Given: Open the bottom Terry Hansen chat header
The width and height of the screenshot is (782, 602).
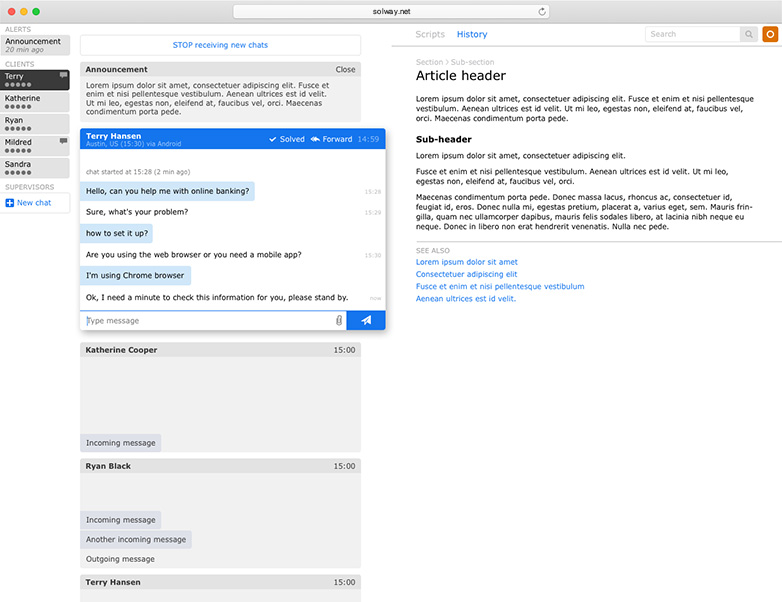Looking at the screenshot, I should click(x=220, y=582).
